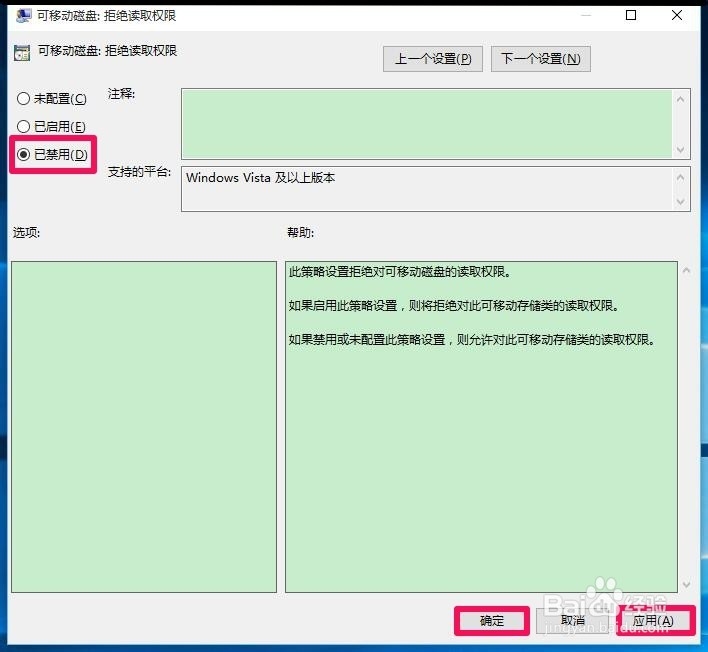708x652 pixels.
Task: Select the 未配置(C) radio button
Action: [x=23, y=98]
